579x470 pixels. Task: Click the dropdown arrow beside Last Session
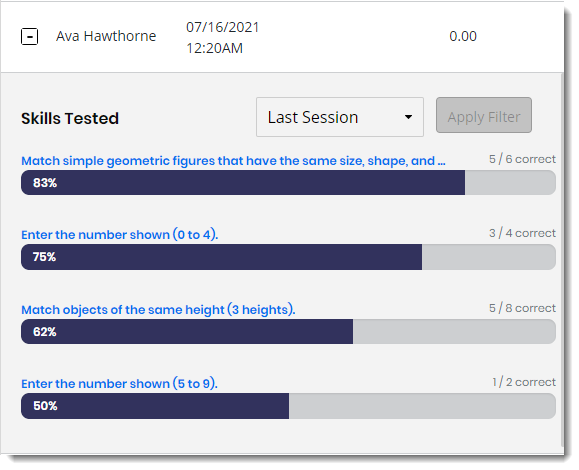[408, 117]
